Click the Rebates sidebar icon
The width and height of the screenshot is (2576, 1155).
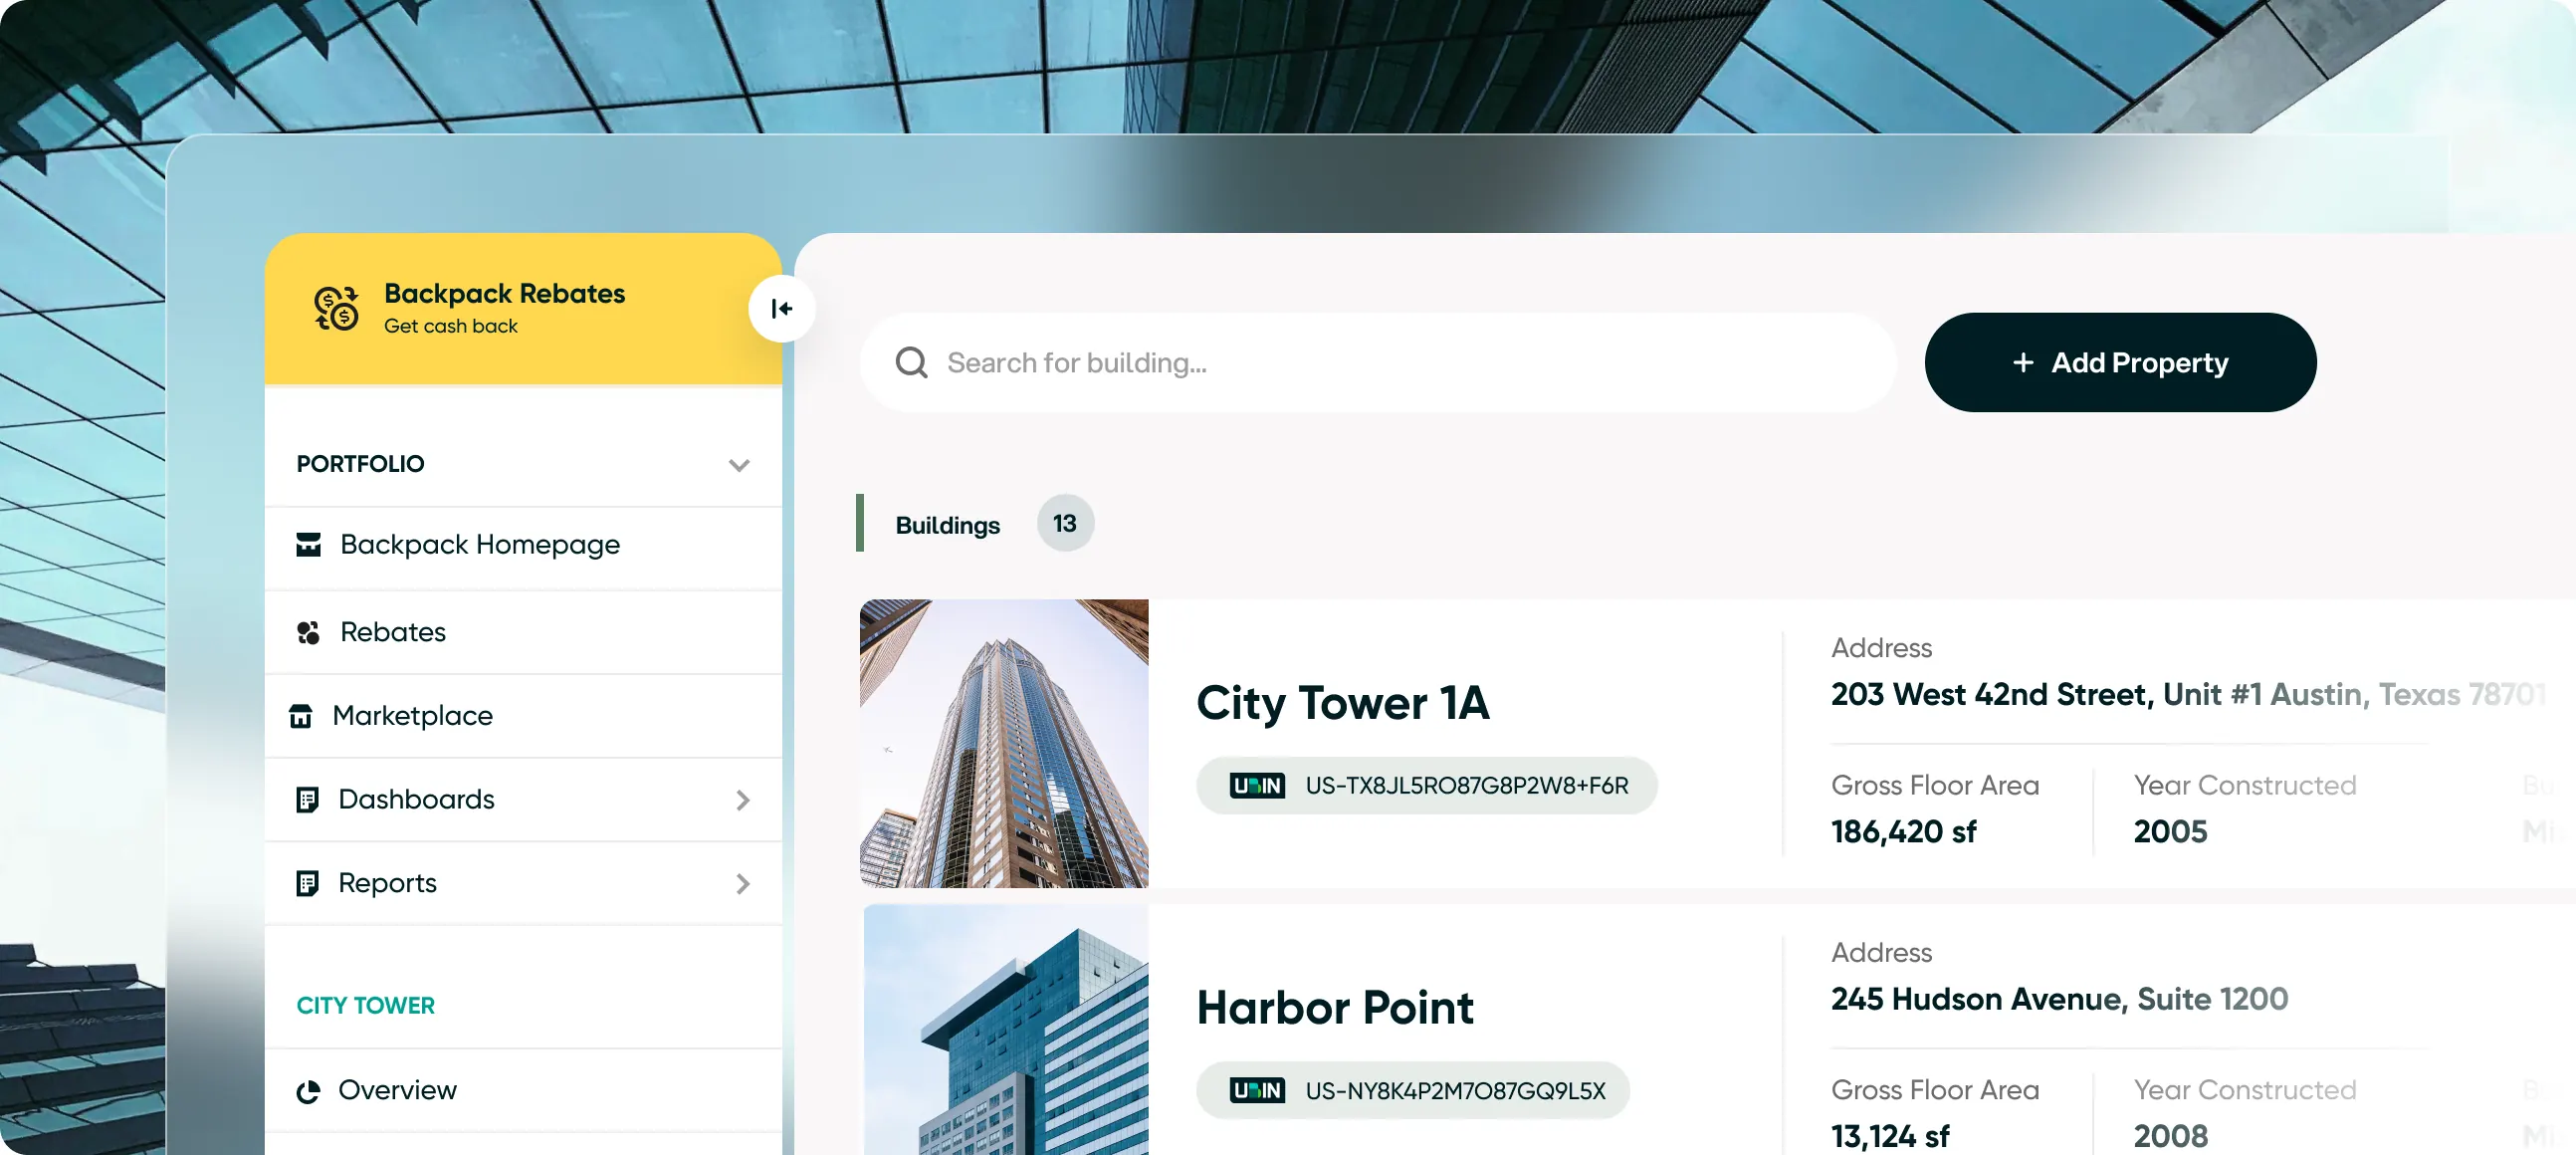(308, 632)
